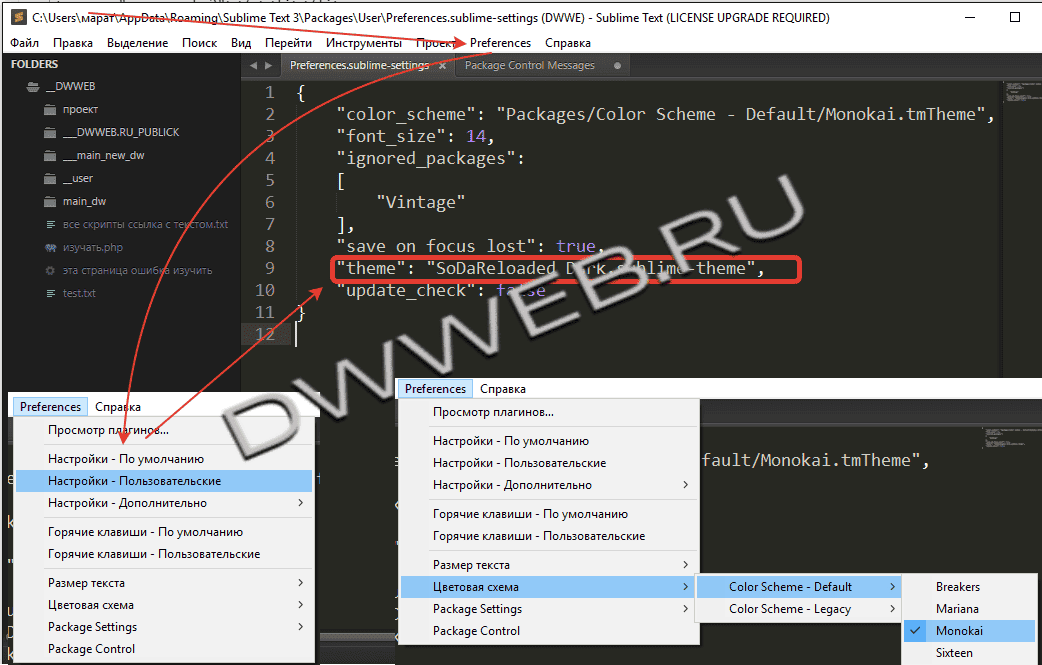Click the unsaved dot on Package Control Messages tab
The image size is (1042, 665).
617,66
